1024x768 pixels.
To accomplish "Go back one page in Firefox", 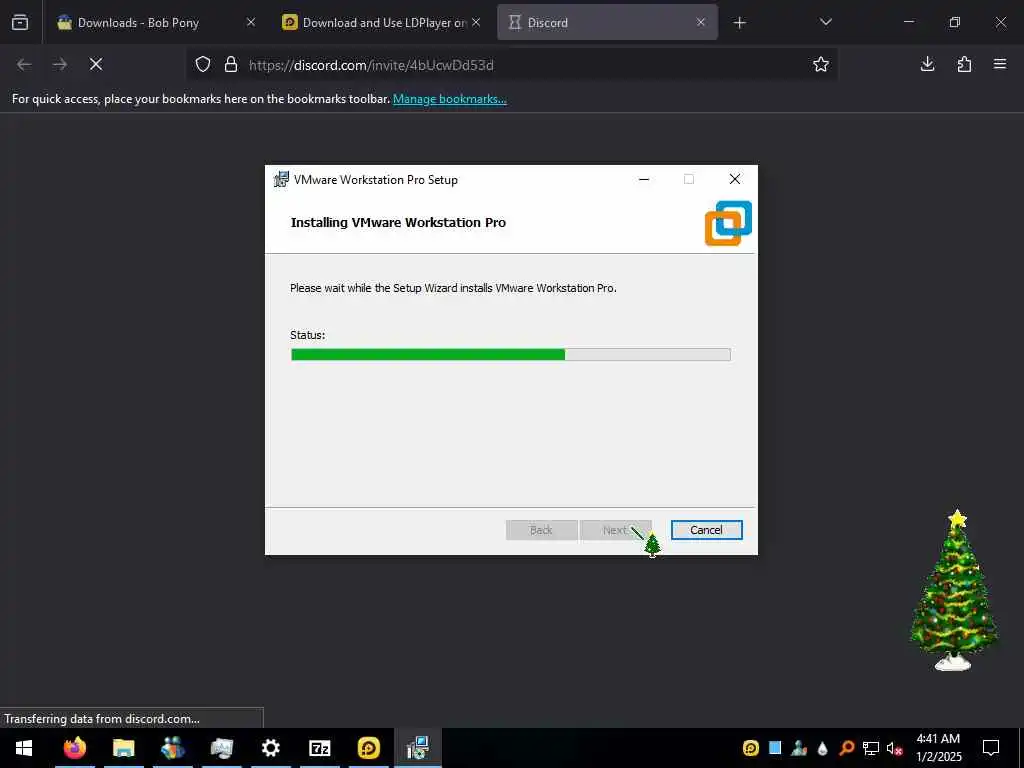I will [24, 64].
